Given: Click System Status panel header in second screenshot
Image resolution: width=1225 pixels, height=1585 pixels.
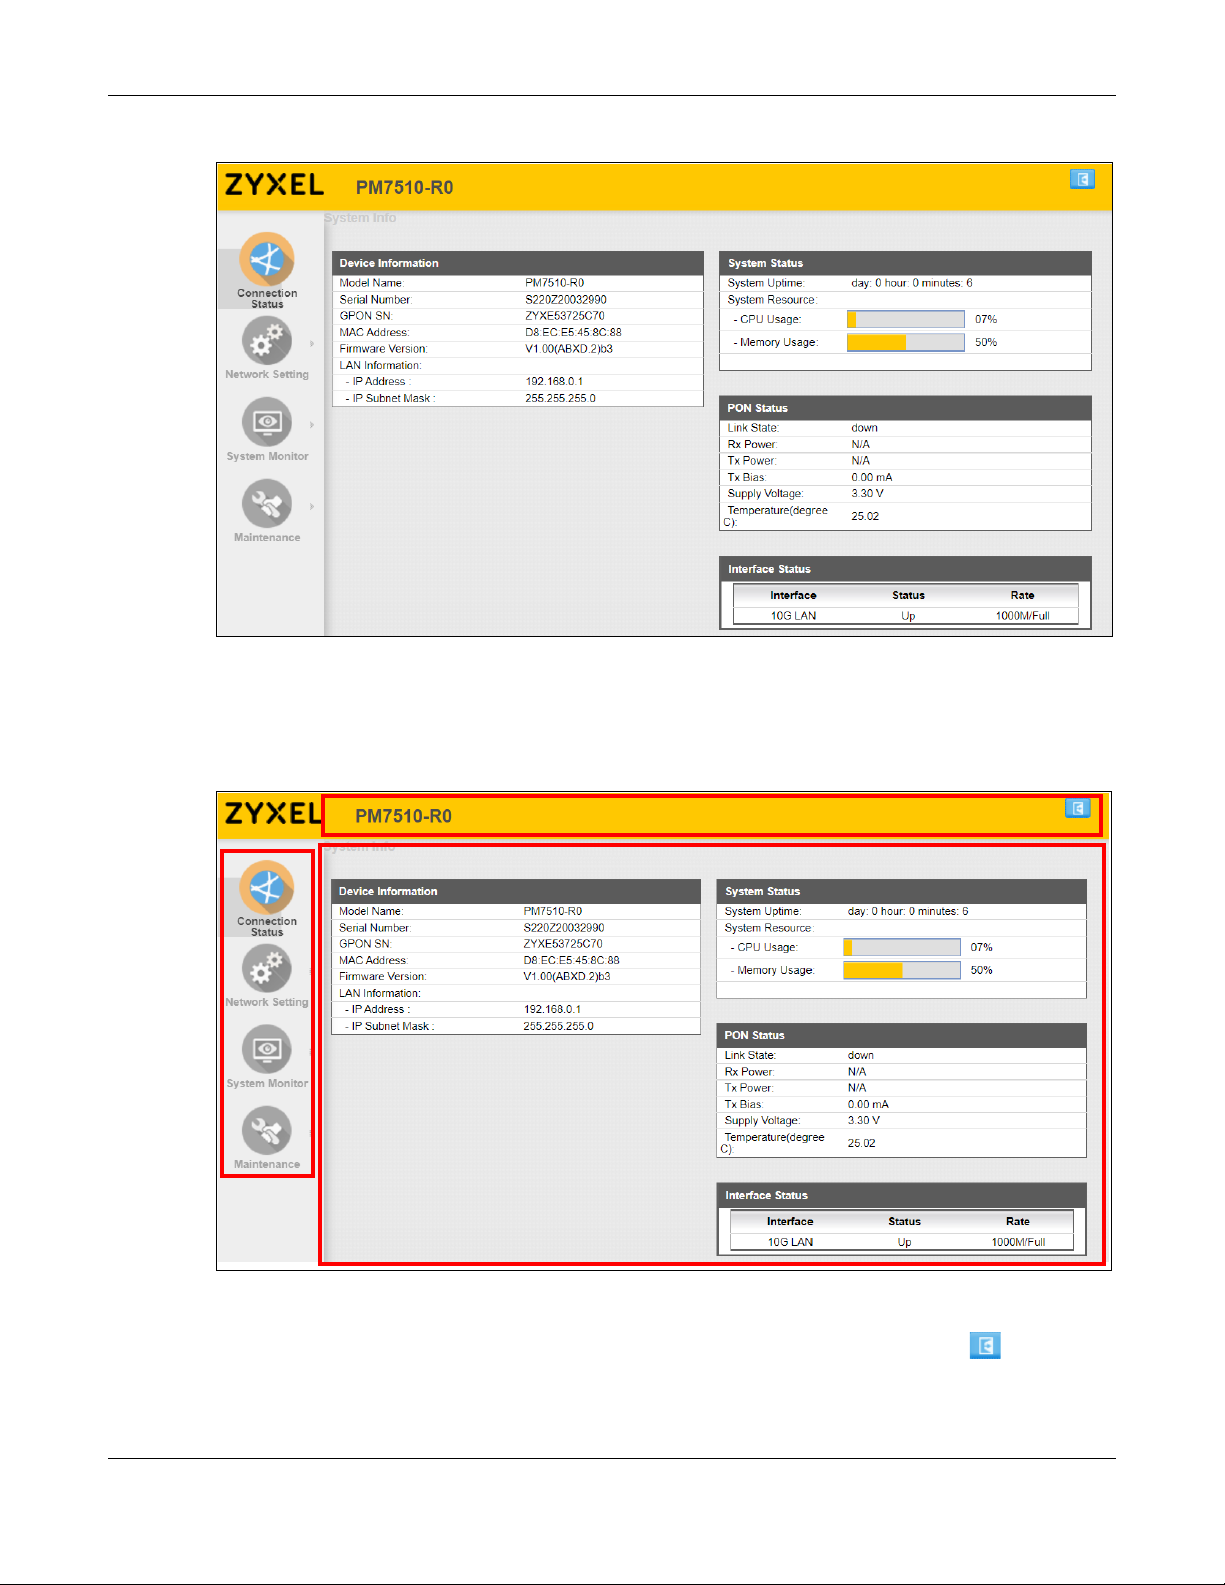Looking at the screenshot, I should (x=902, y=891).
